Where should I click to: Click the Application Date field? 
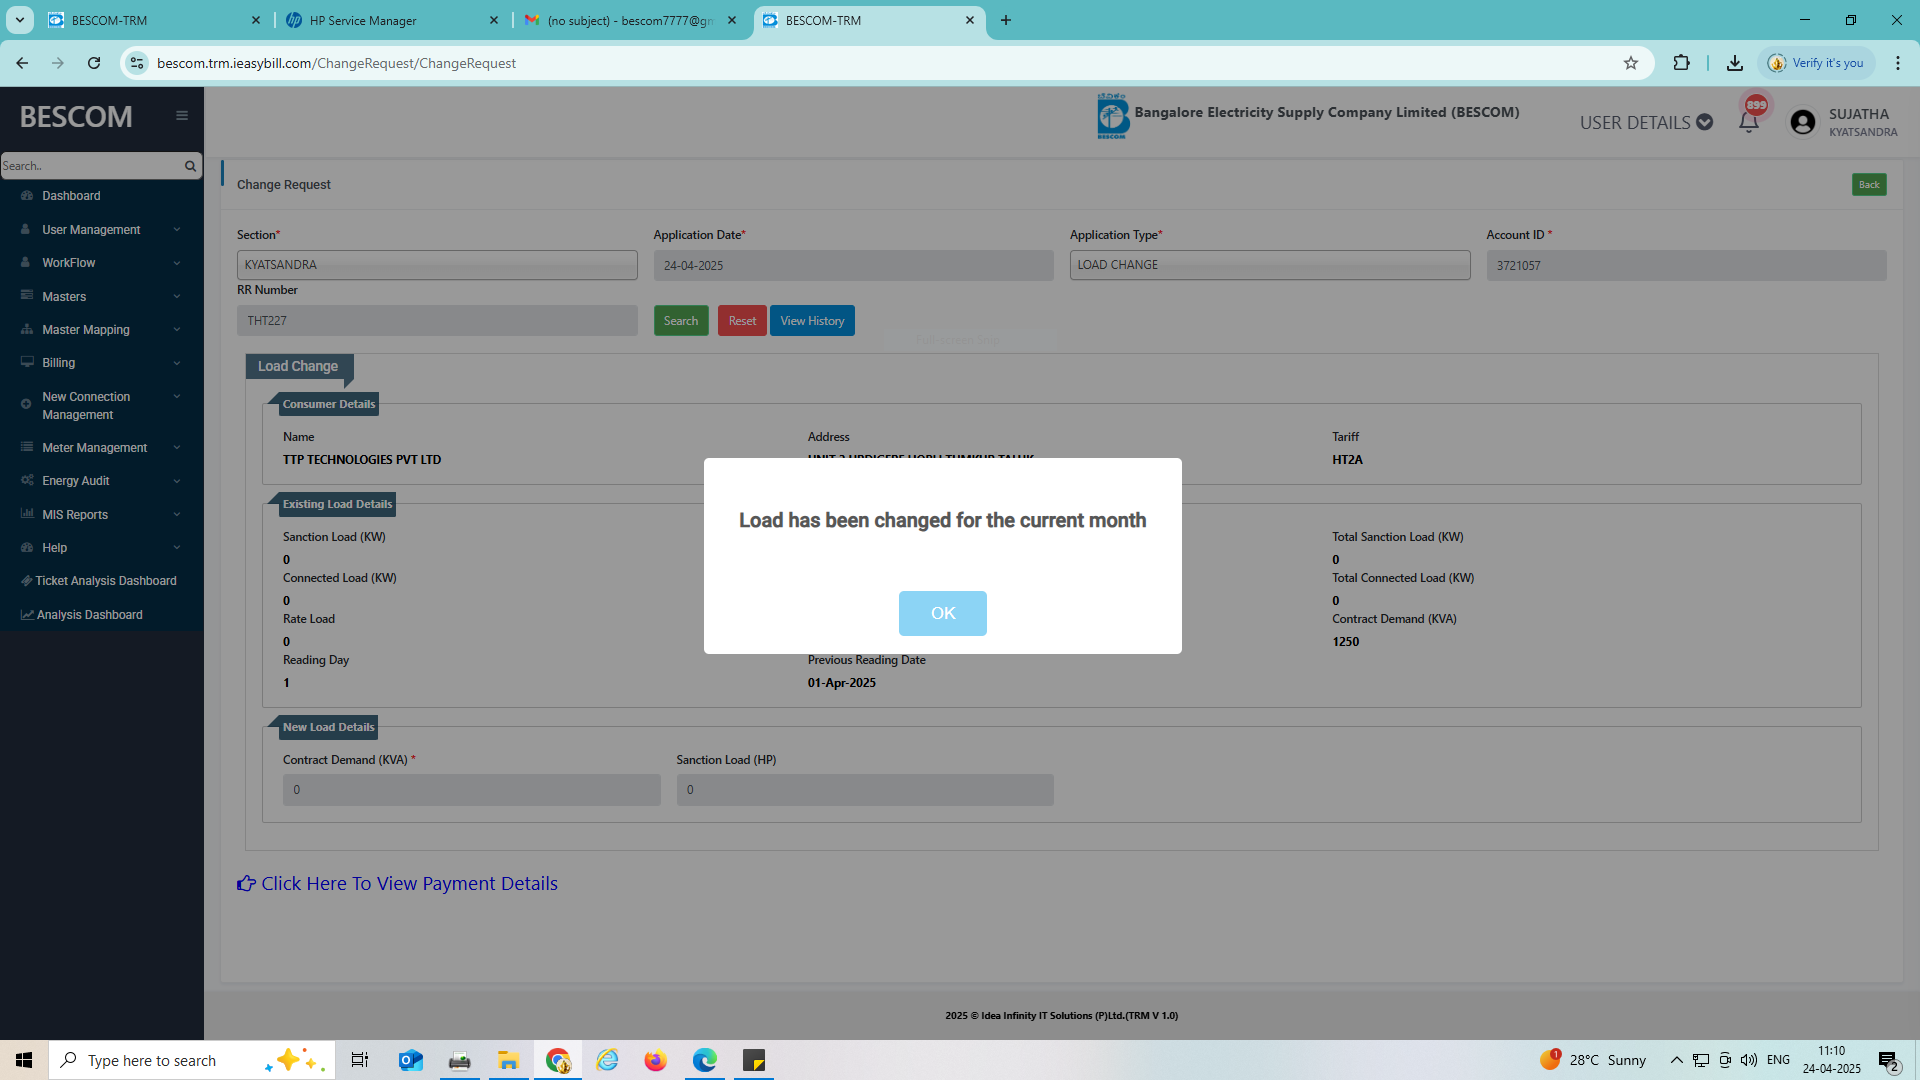853,265
